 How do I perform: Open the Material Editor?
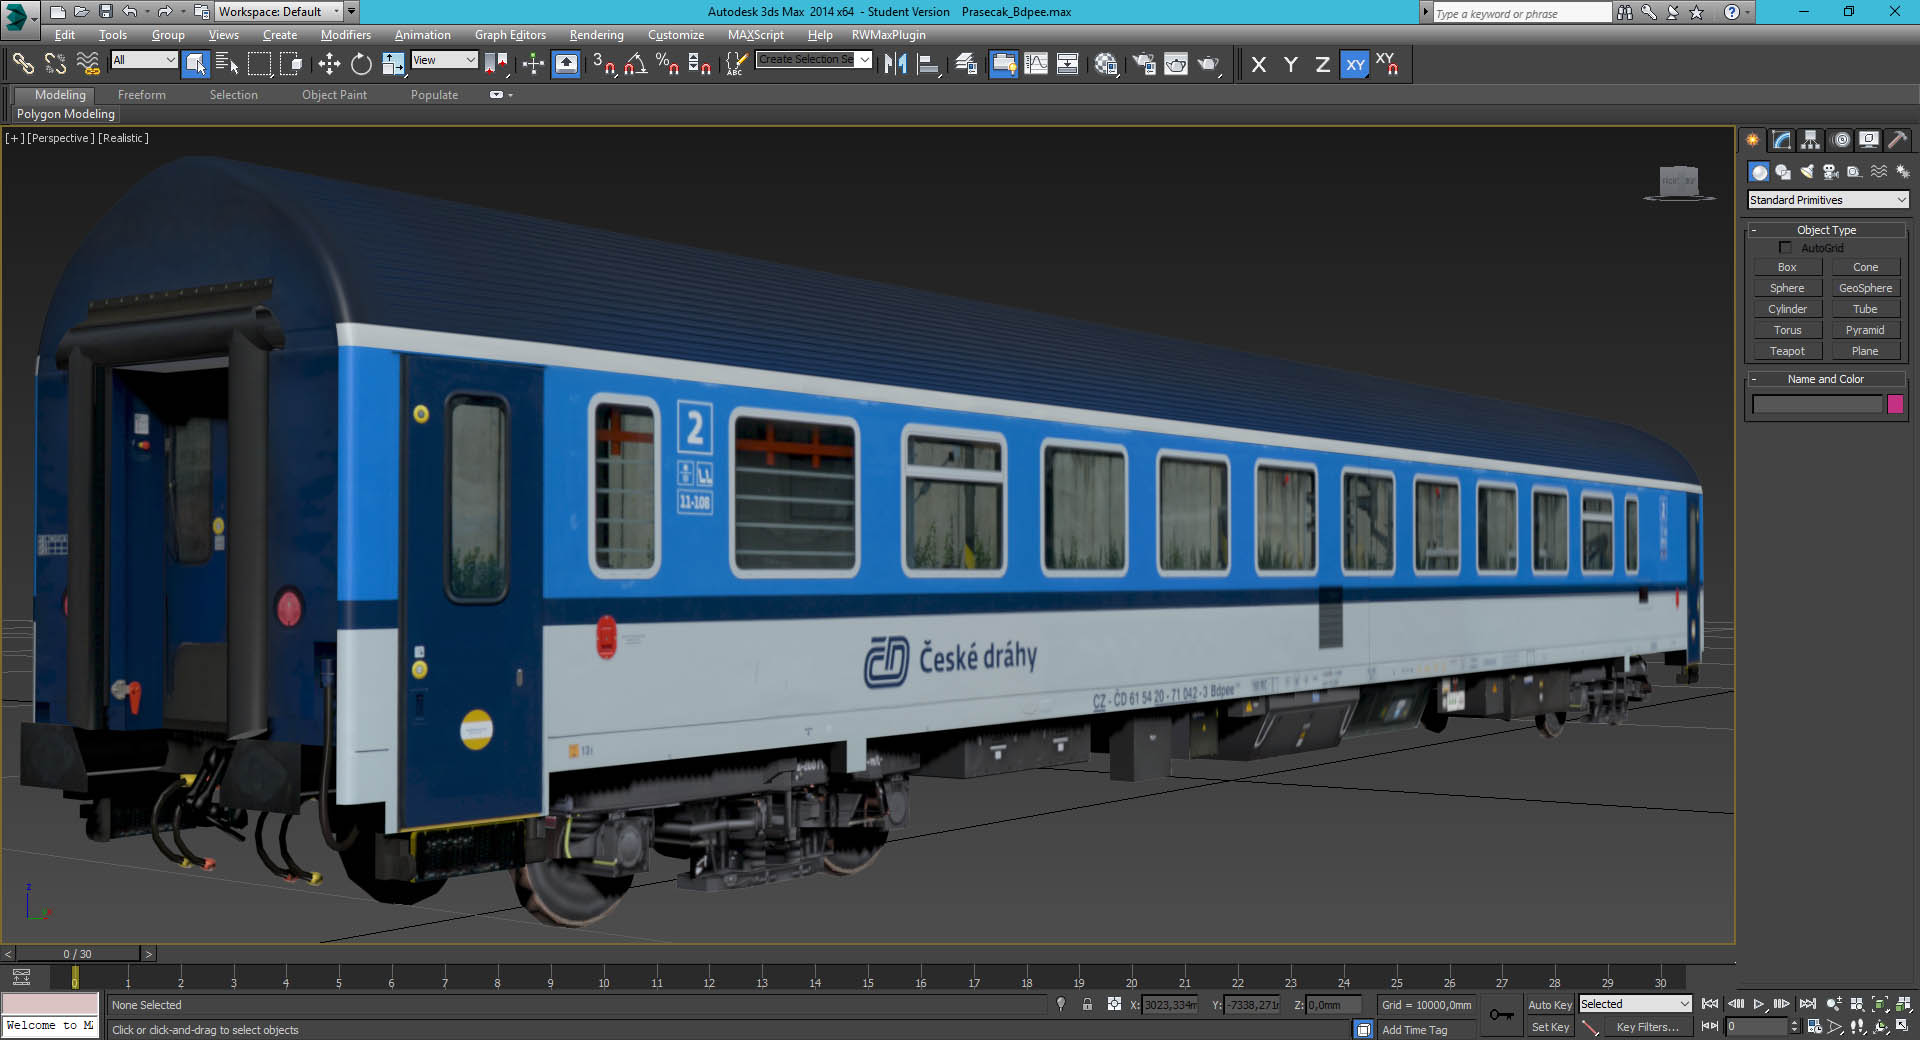tap(1106, 64)
